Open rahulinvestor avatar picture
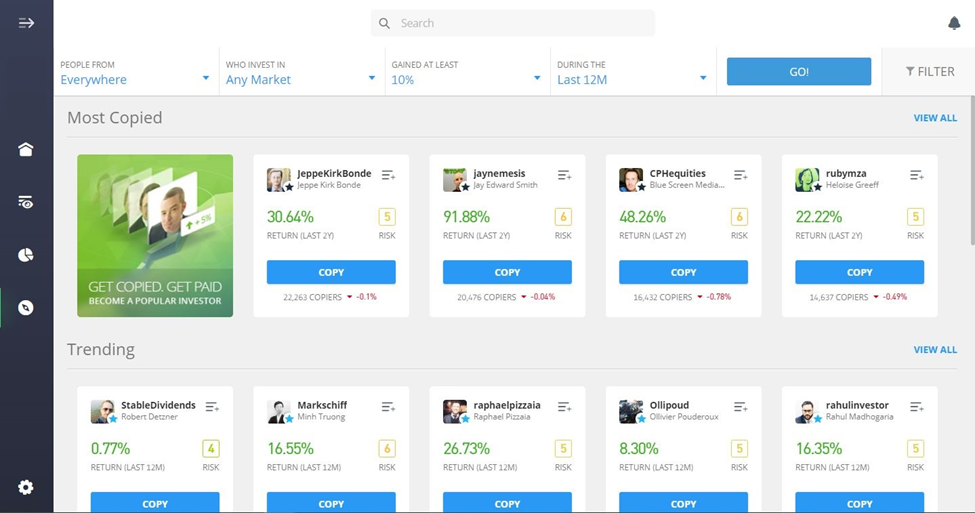975x513 pixels. pyautogui.click(x=808, y=412)
